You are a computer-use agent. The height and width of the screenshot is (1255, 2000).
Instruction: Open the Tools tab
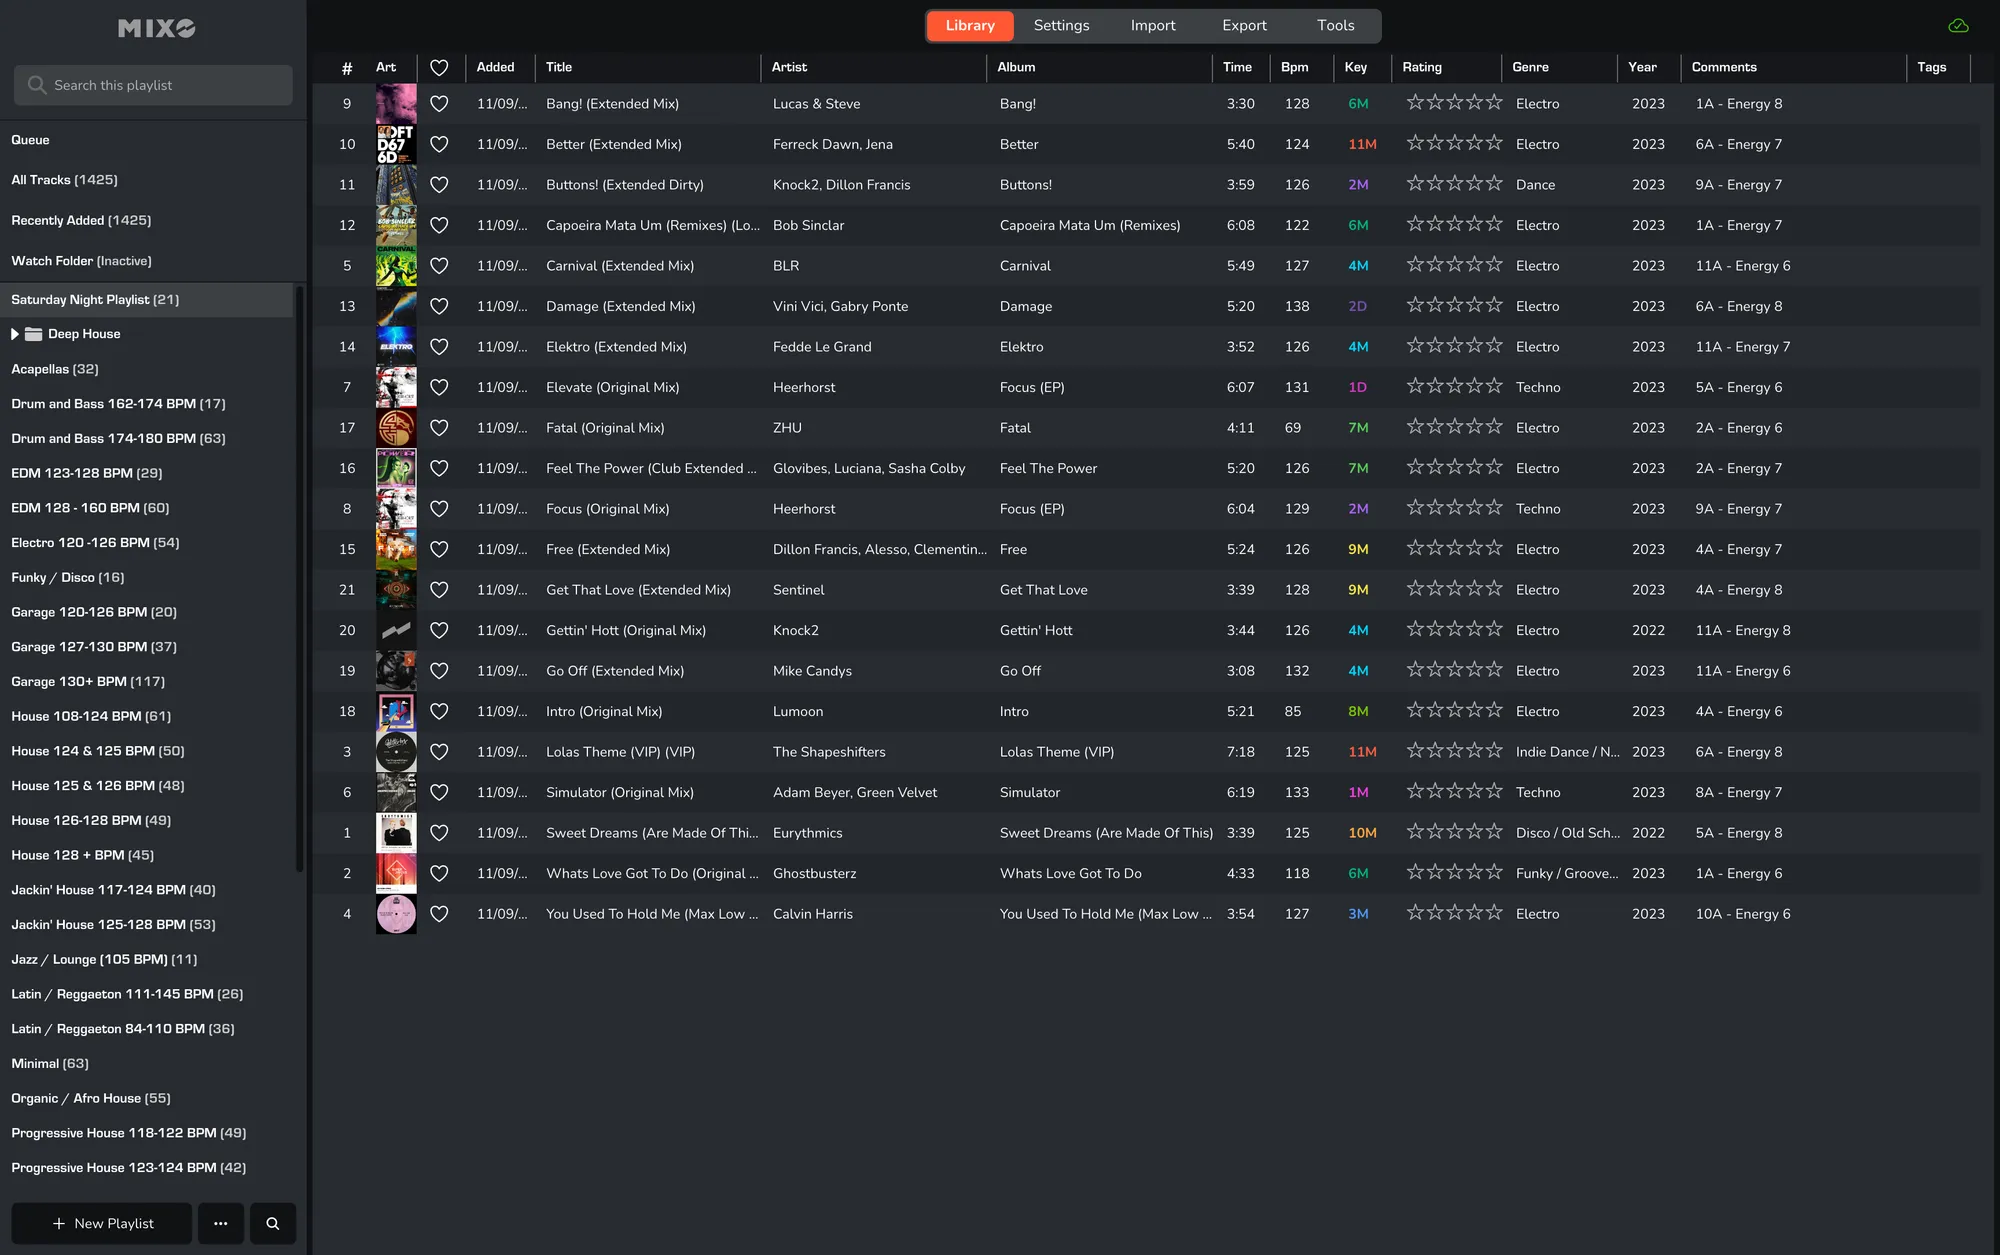1335,26
